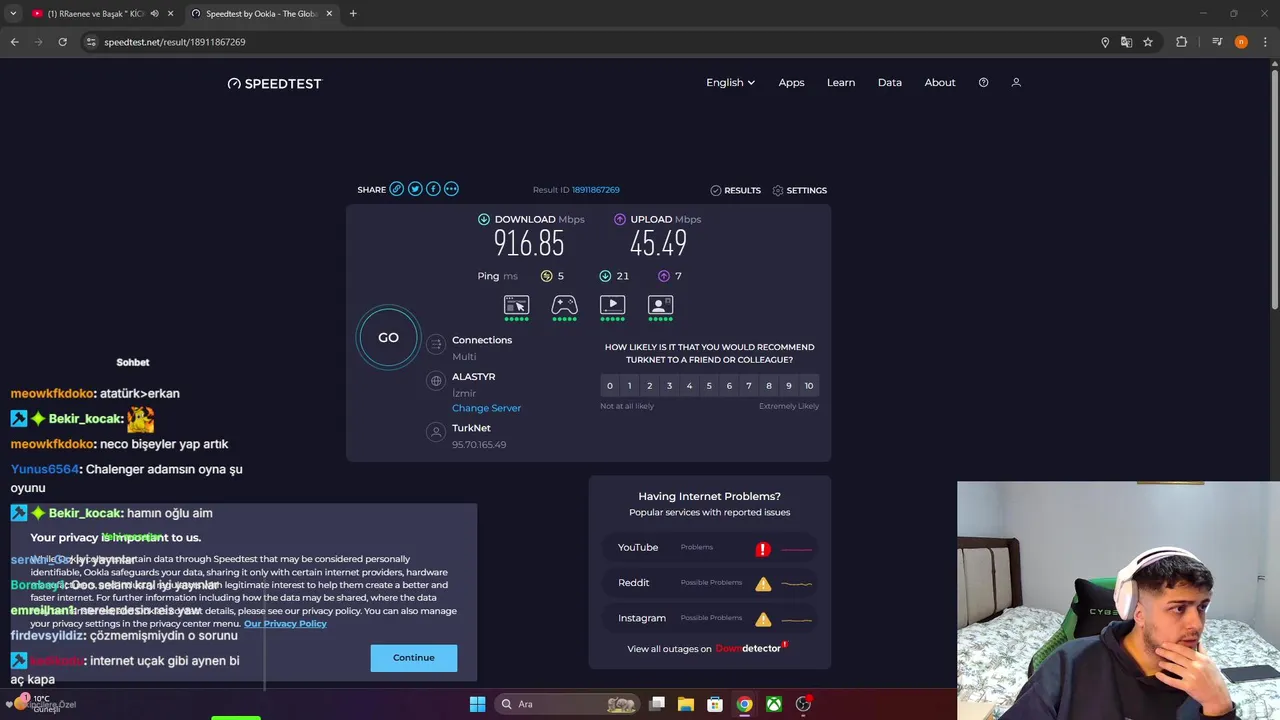Click the Speedtest logo

[275, 84]
